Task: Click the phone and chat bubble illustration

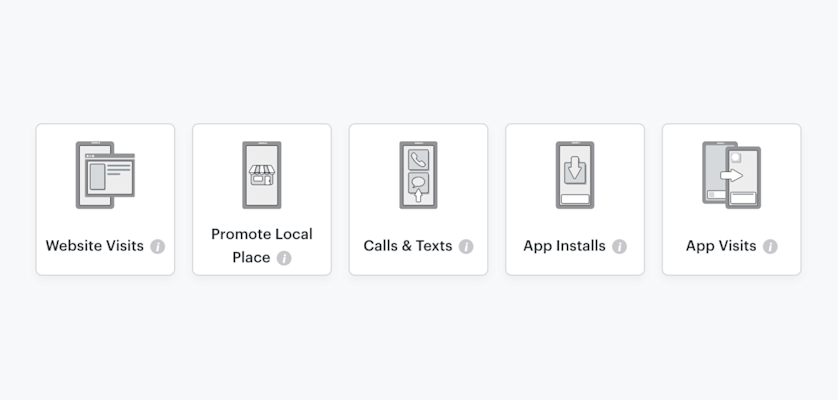Action: (418, 175)
